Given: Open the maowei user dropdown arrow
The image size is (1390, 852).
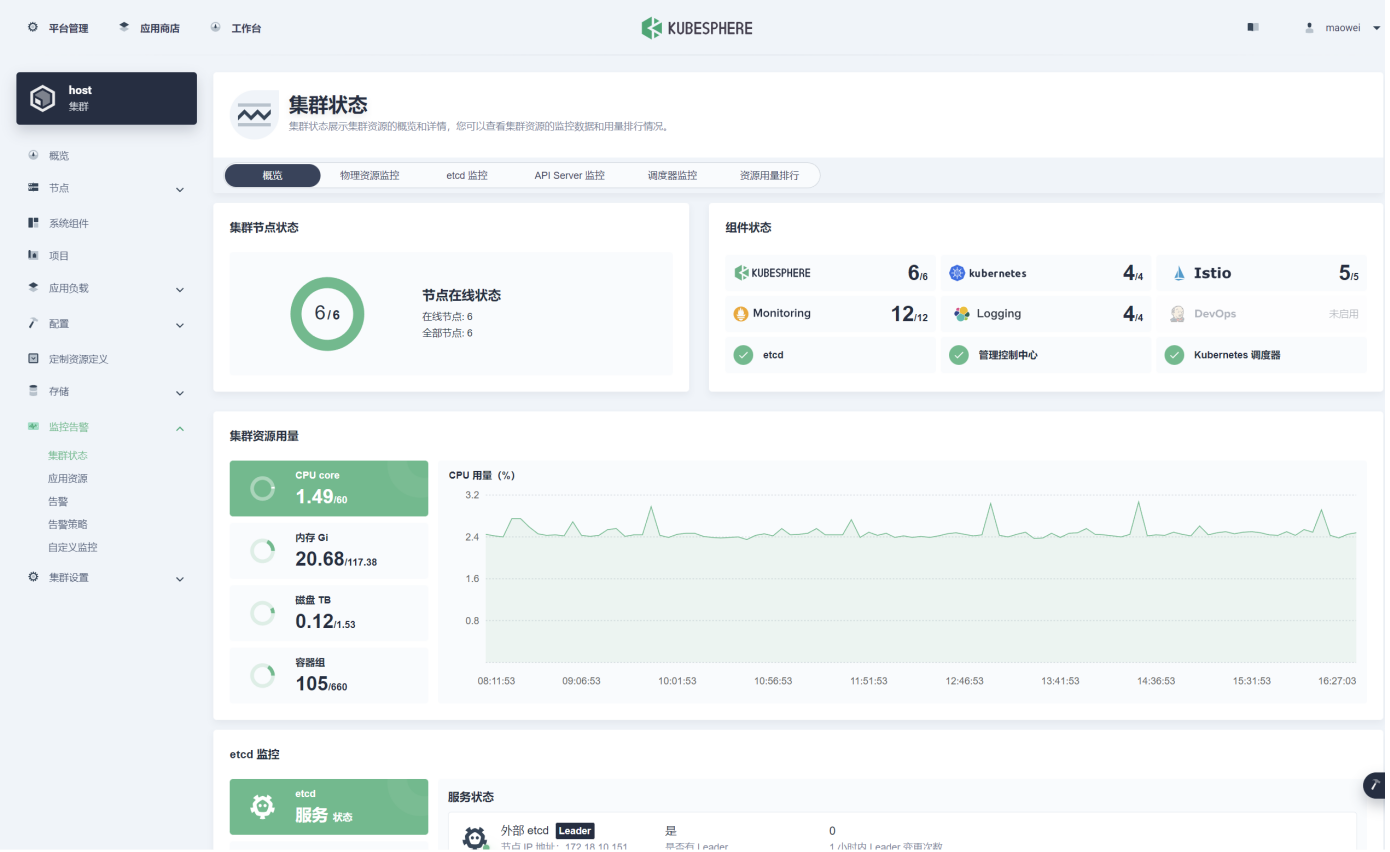Looking at the screenshot, I should 1376,29.
